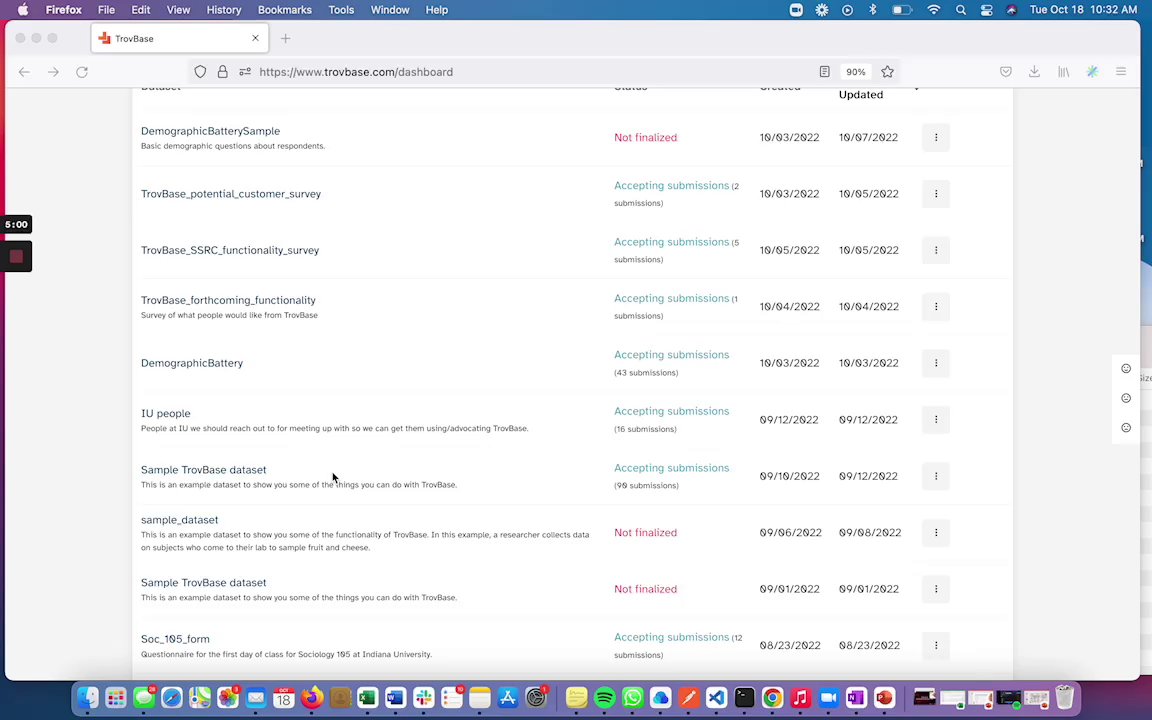Save page to Pocket icon
The height and width of the screenshot is (720, 1152).
(1006, 72)
